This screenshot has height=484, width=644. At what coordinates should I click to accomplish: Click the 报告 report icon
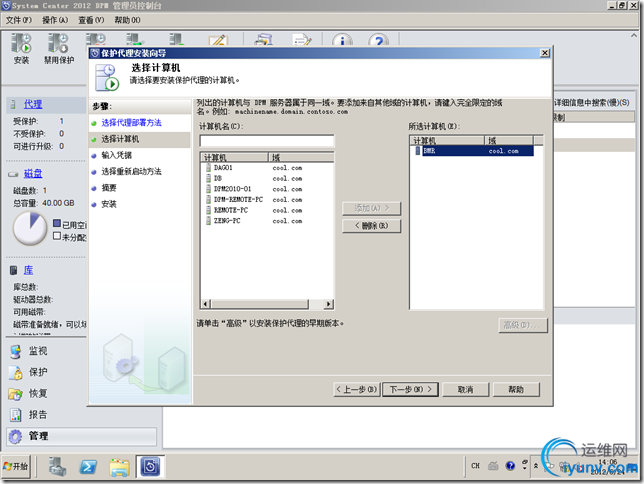(15, 415)
